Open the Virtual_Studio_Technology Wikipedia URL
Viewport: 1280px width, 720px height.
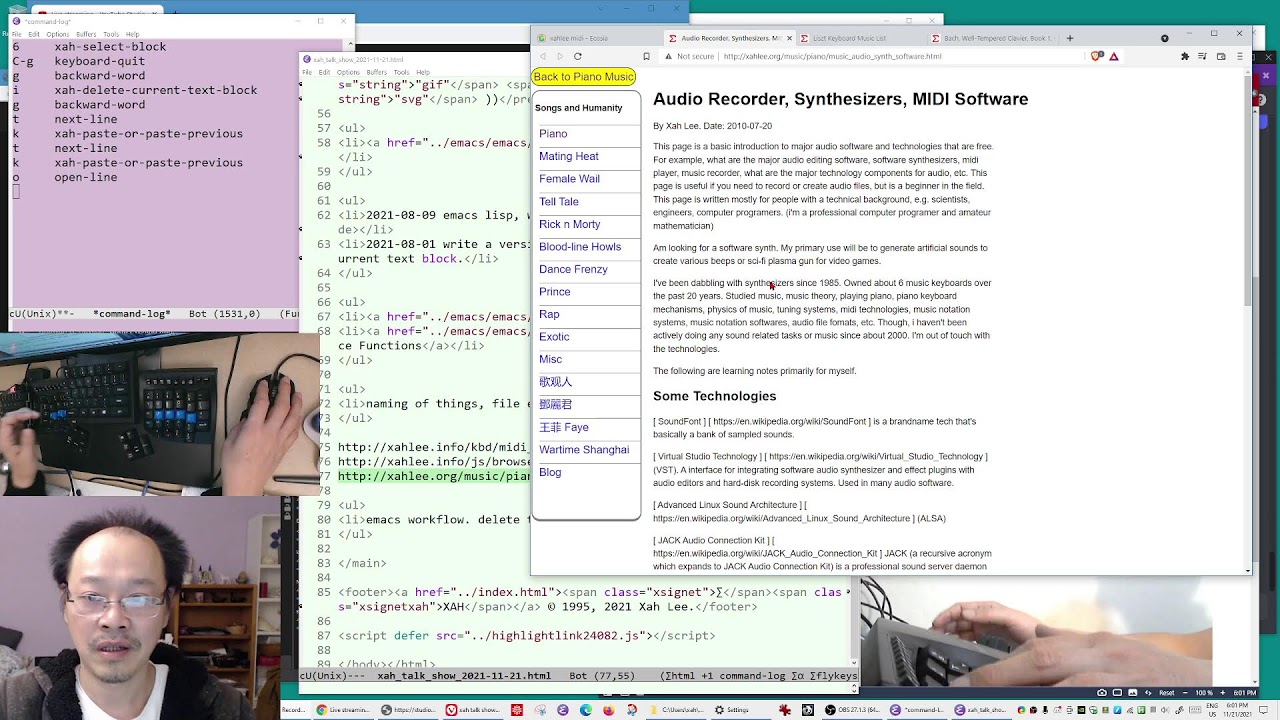pos(876,456)
